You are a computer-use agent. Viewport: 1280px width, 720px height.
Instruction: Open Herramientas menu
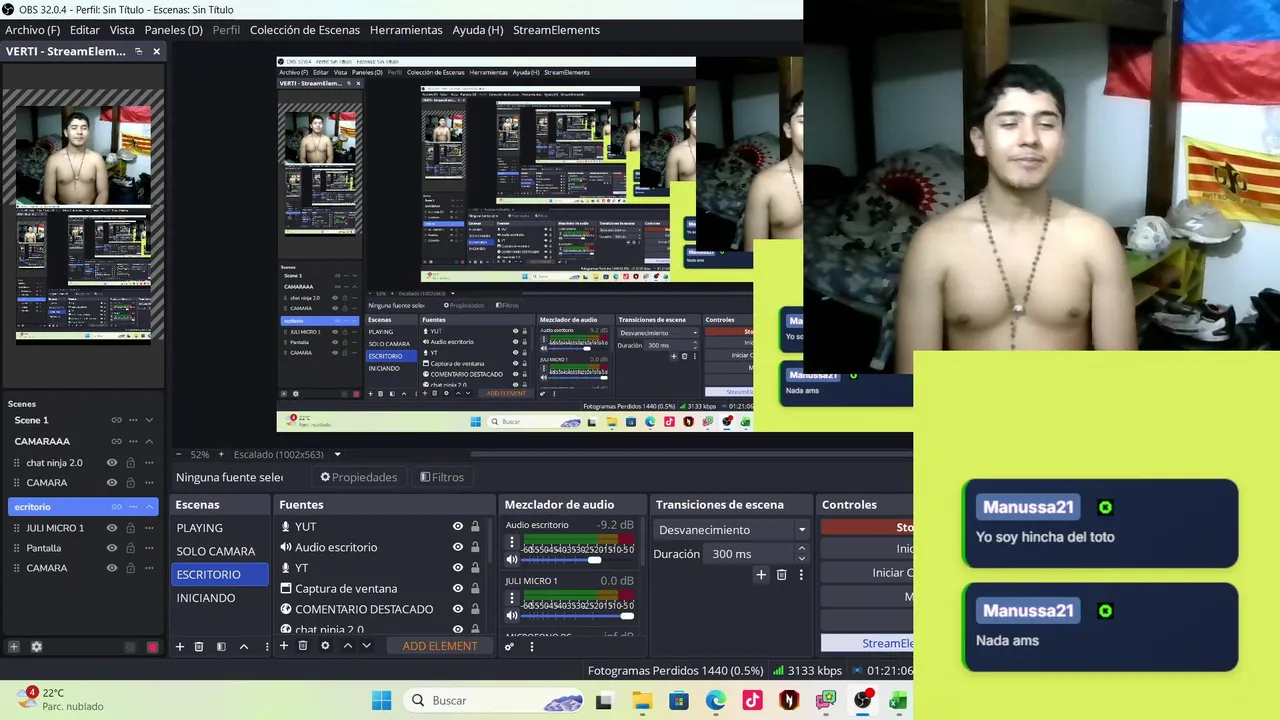[x=406, y=30]
